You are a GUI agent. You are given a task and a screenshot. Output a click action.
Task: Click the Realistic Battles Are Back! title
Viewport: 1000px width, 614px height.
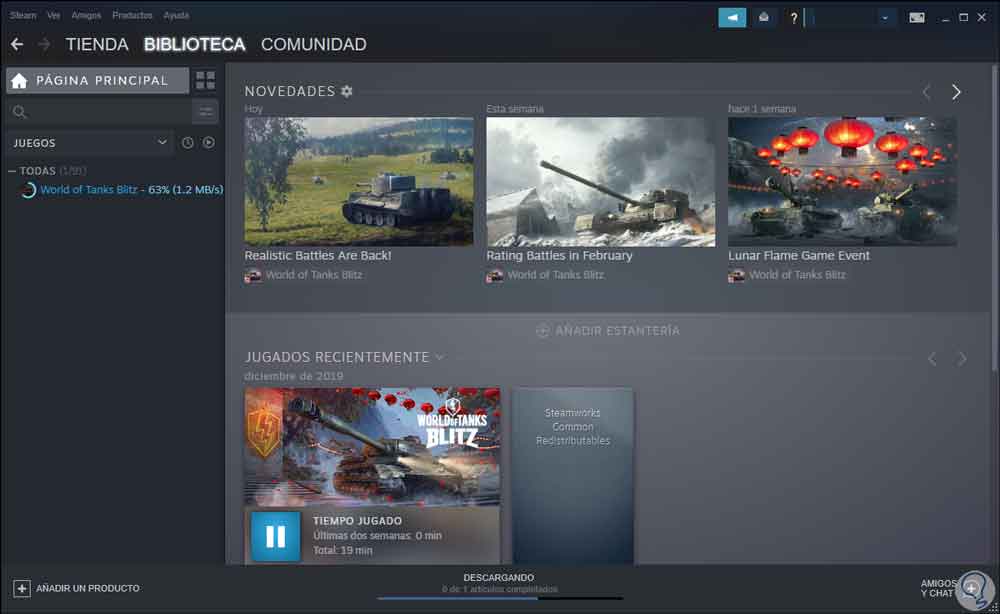[318, 256]
